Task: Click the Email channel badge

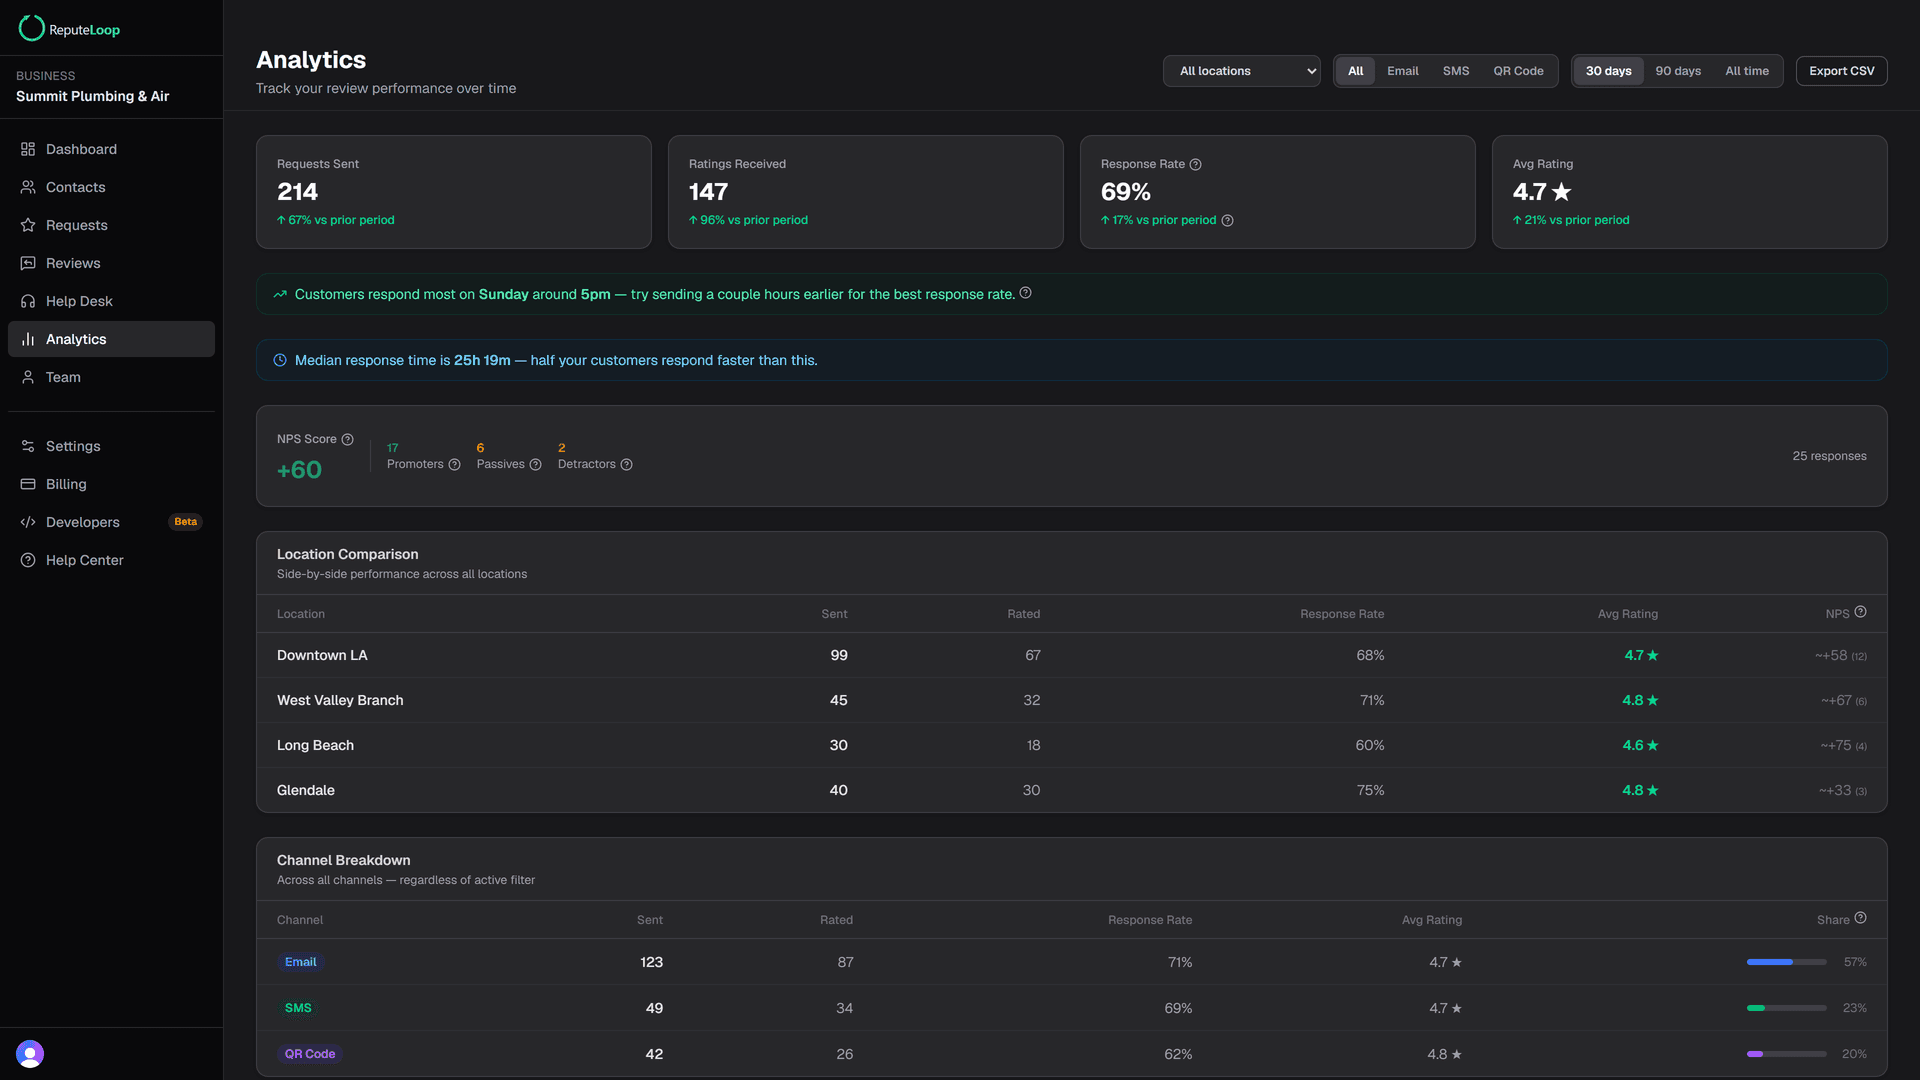Action: pos(300,962)
